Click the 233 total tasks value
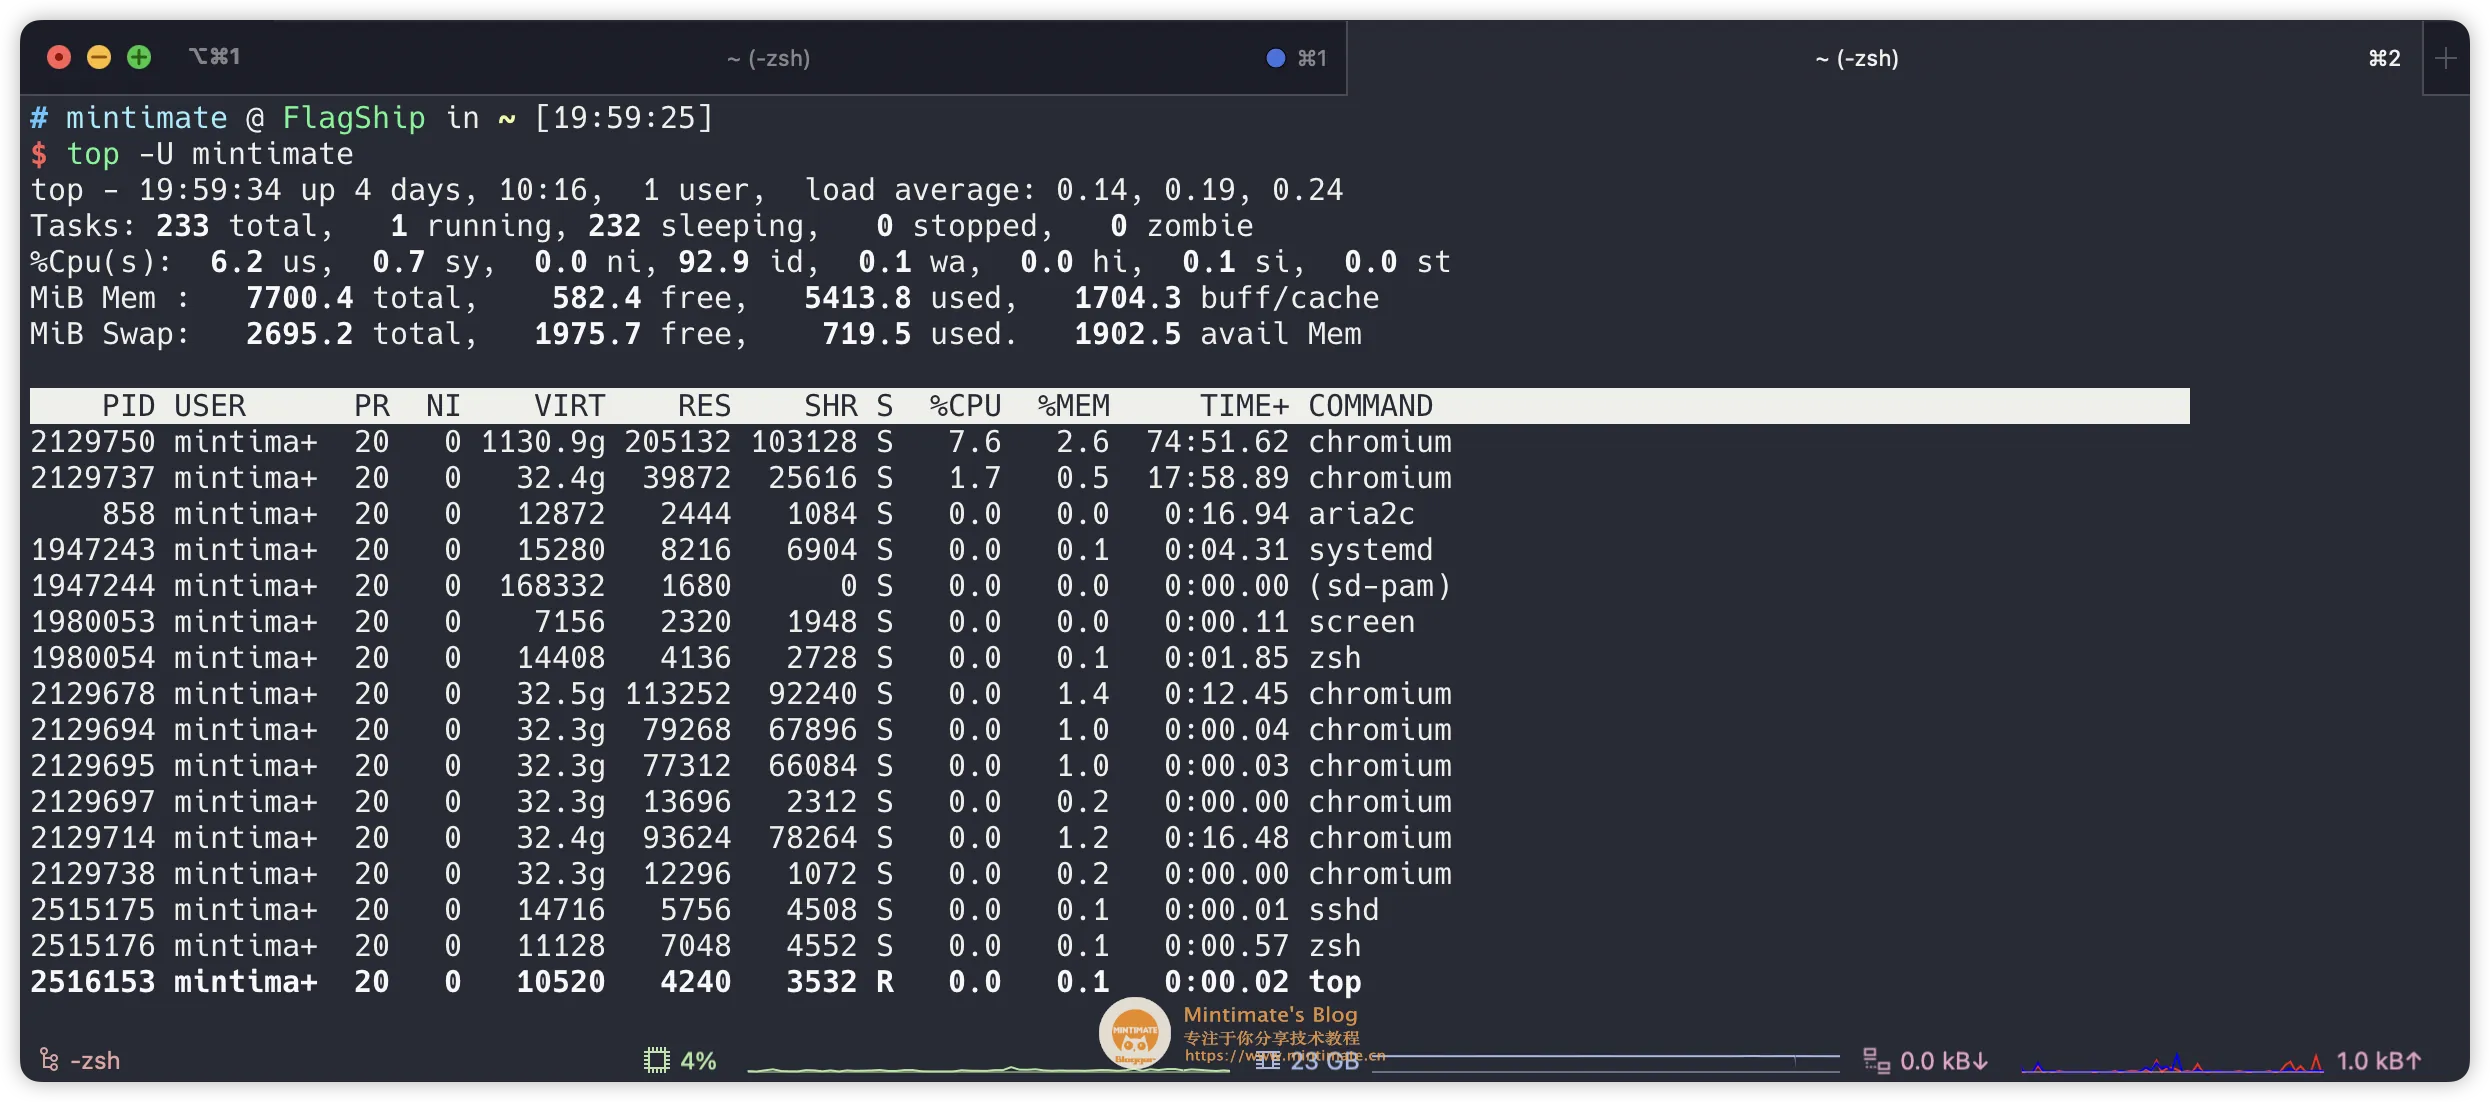 pyautogui.click(x=182, y=226)
